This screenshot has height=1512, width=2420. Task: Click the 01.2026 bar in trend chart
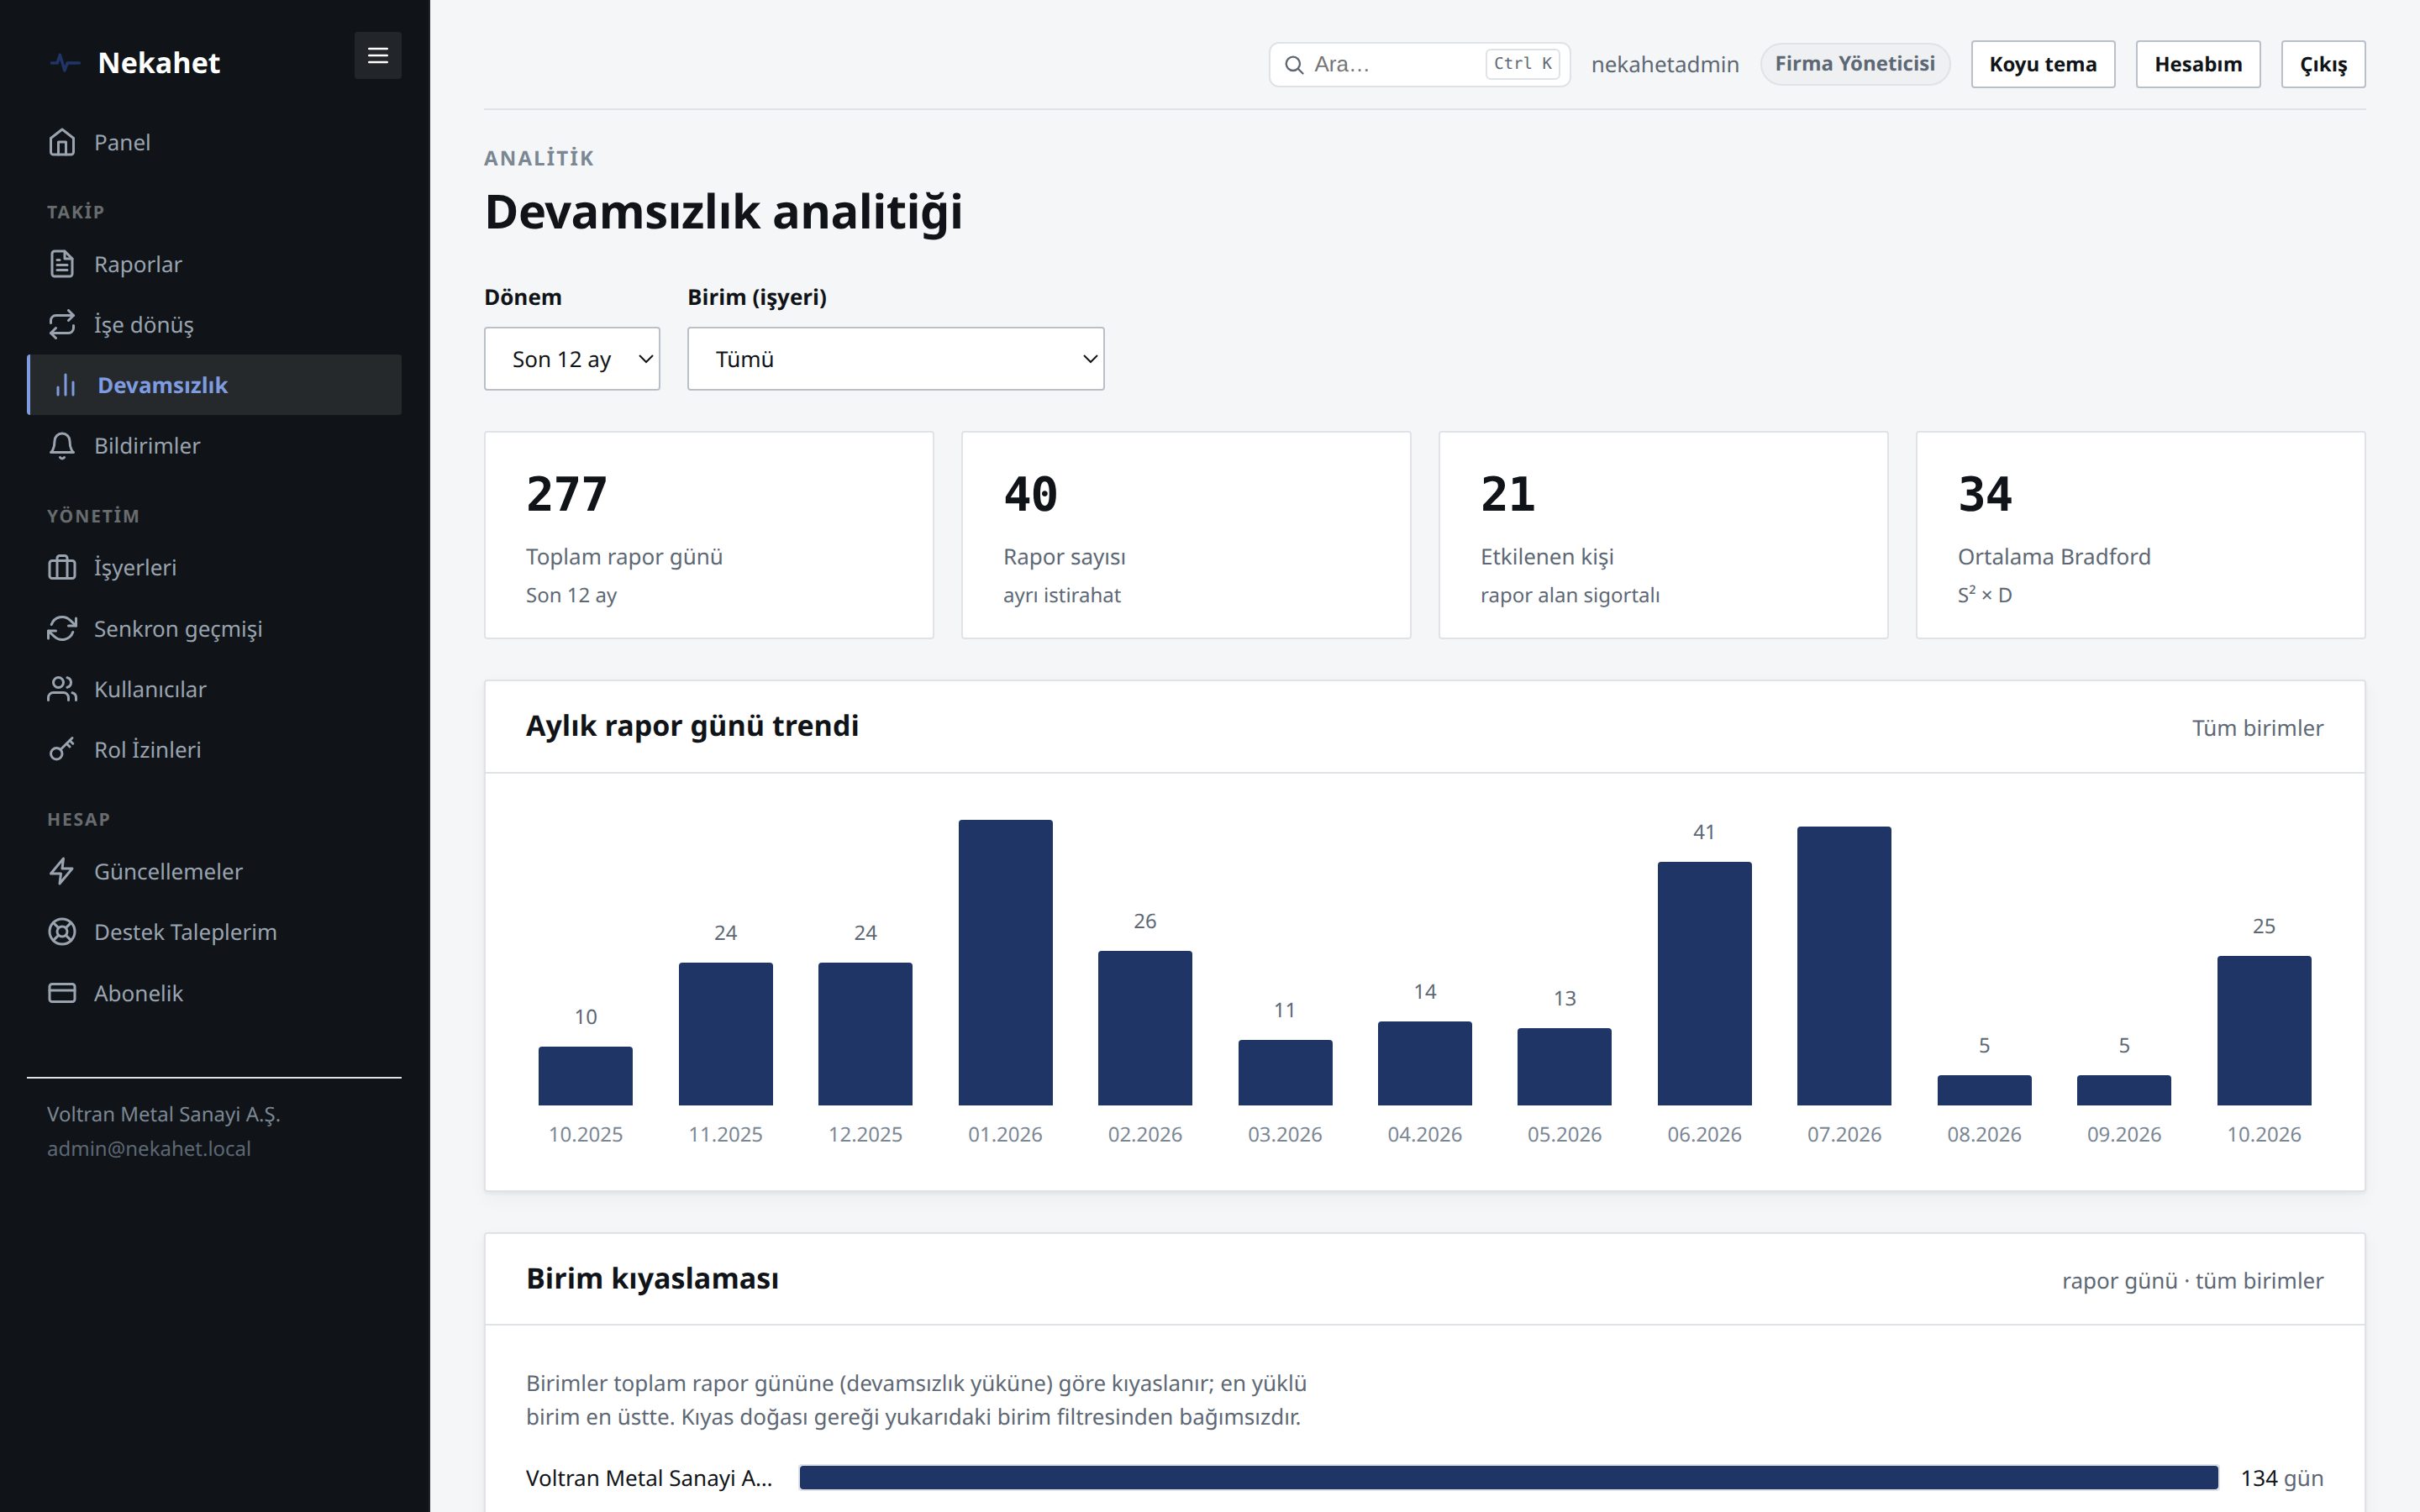click(x=1005, y=962)
